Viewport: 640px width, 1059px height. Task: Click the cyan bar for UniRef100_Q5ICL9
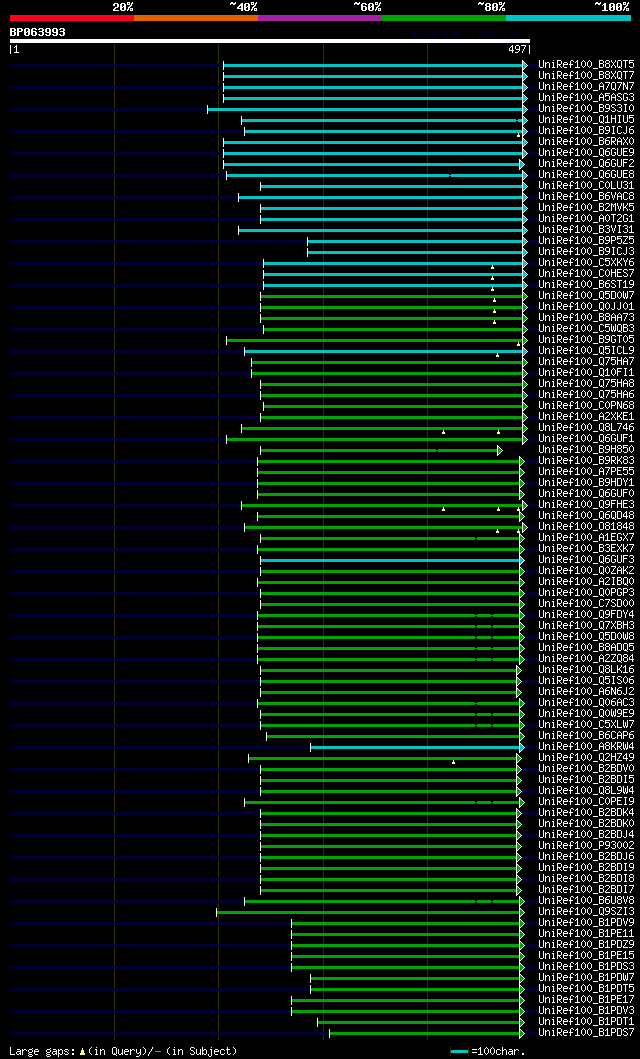click(x=385, y=351)
